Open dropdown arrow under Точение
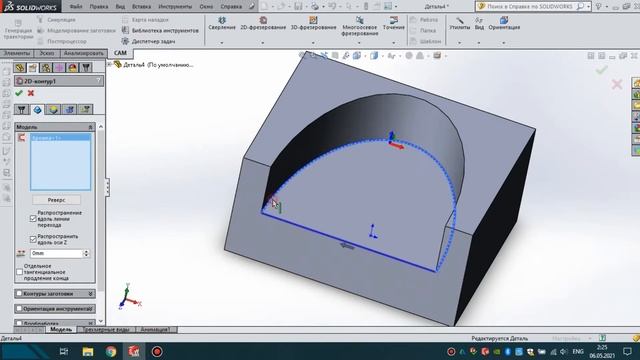The height and width of the screenshot is (360, 640). [x=393, y=42]
